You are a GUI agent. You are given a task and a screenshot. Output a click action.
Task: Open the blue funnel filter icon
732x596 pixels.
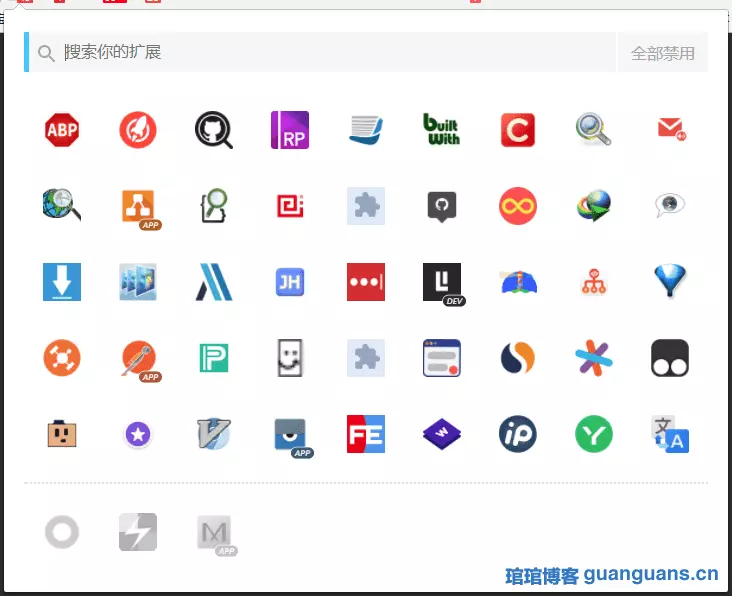670,280
